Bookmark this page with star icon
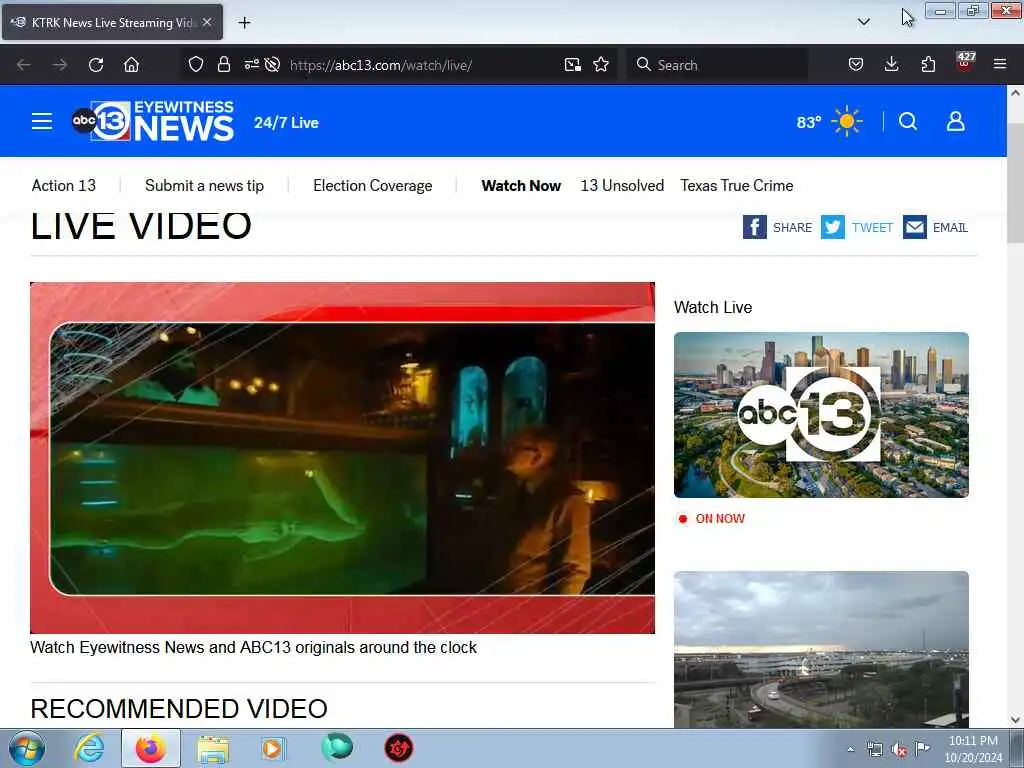 pyautogui.click(x=601, y=65)
